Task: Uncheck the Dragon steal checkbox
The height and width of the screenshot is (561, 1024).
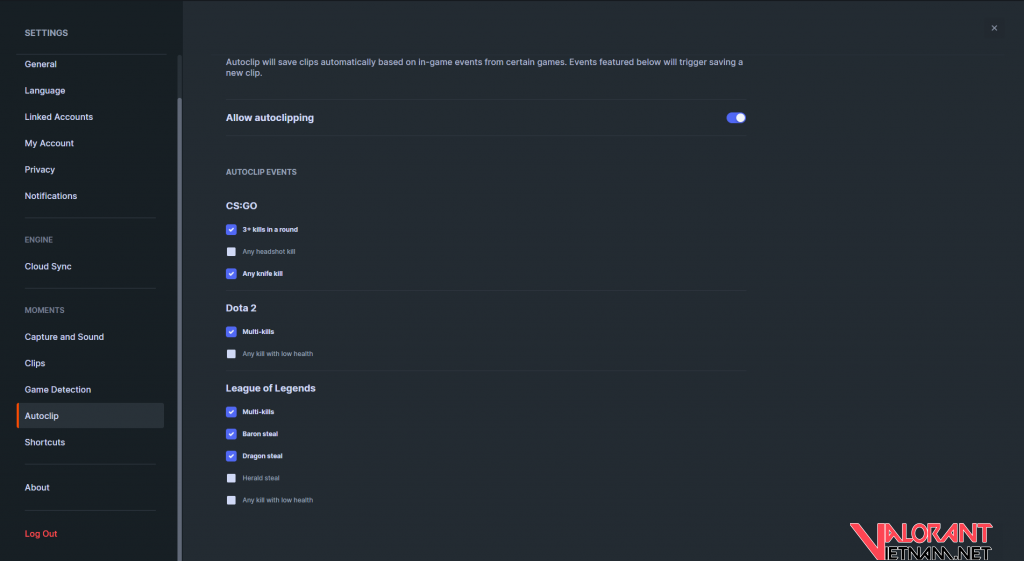Action: (231, 456)
